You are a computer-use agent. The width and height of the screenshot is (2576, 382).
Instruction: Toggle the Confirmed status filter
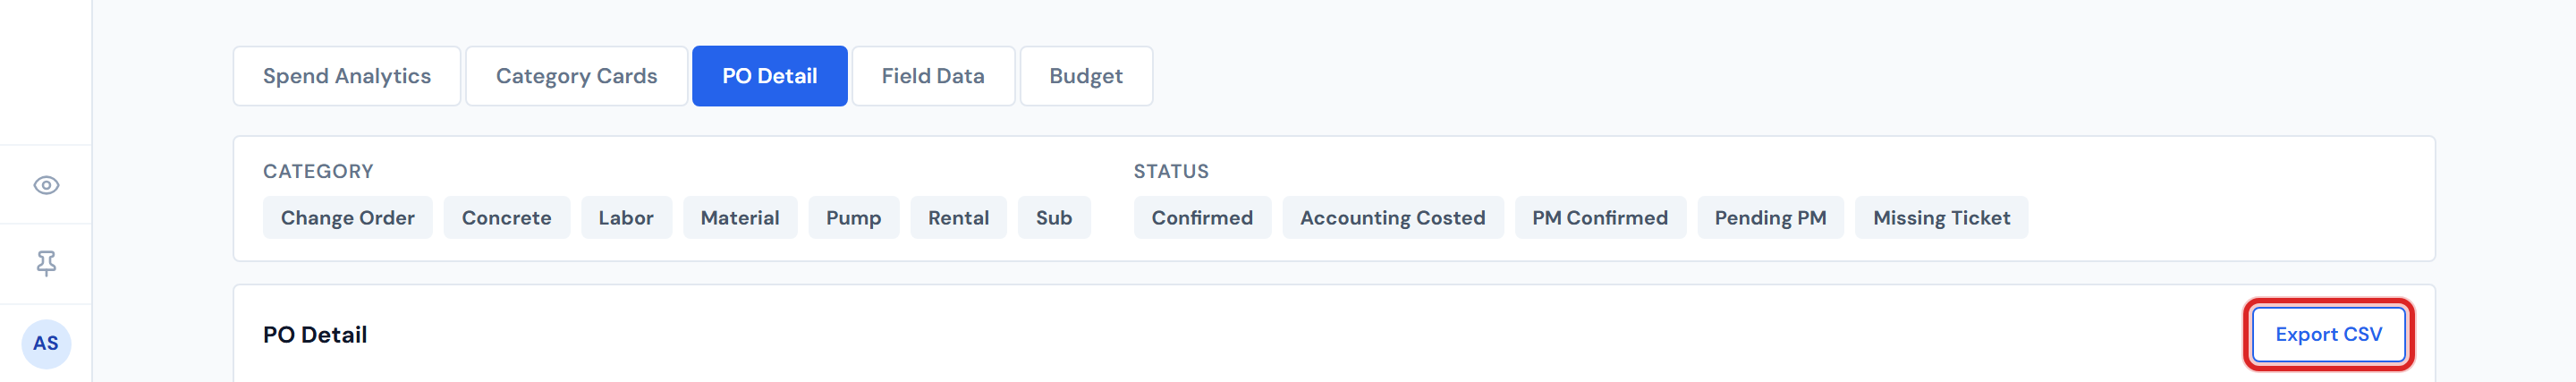pos(1201,218)
